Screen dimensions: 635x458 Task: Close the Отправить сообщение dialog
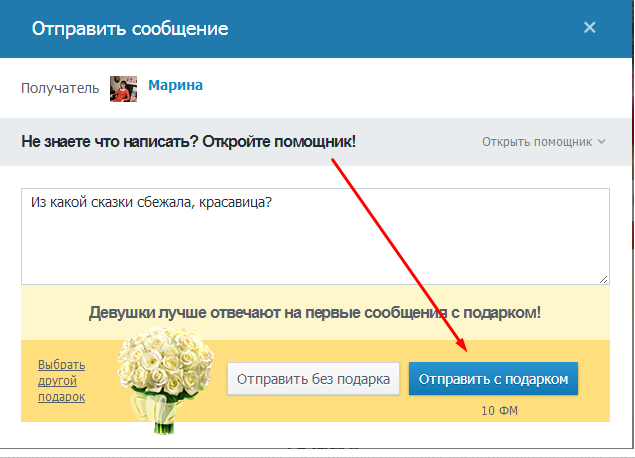(589, 28)
